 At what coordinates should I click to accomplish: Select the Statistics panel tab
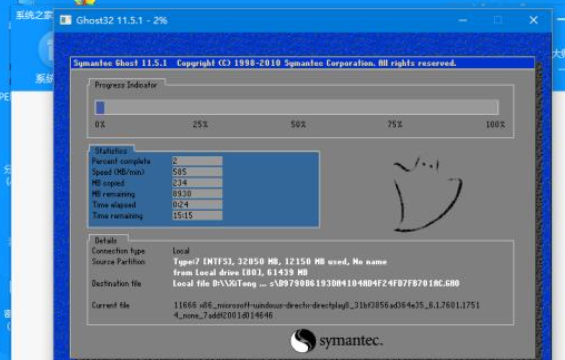pos(111,151)
